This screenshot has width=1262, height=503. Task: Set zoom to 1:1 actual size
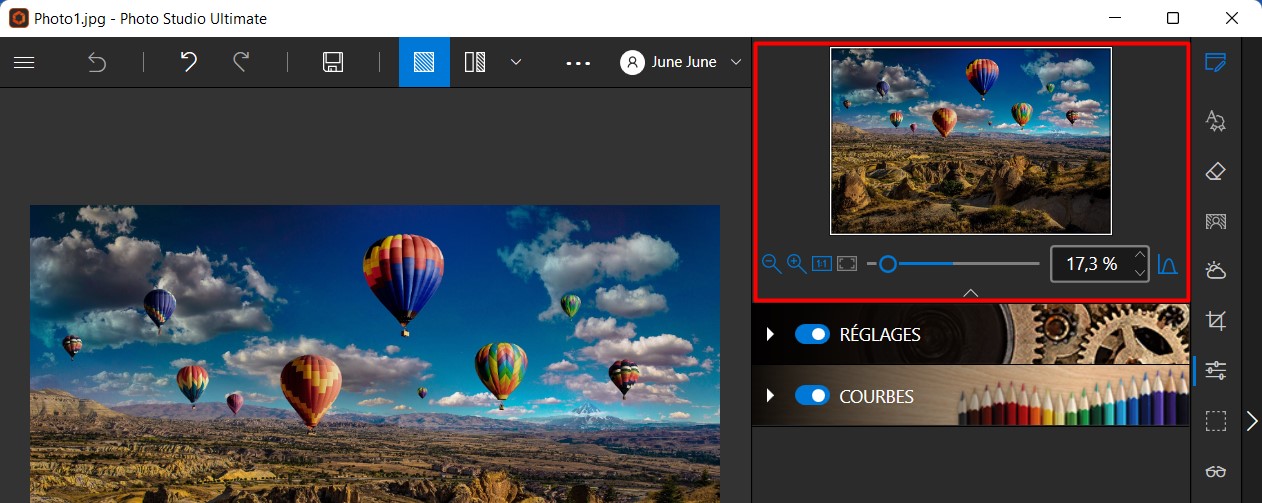(x=821, y=264)
